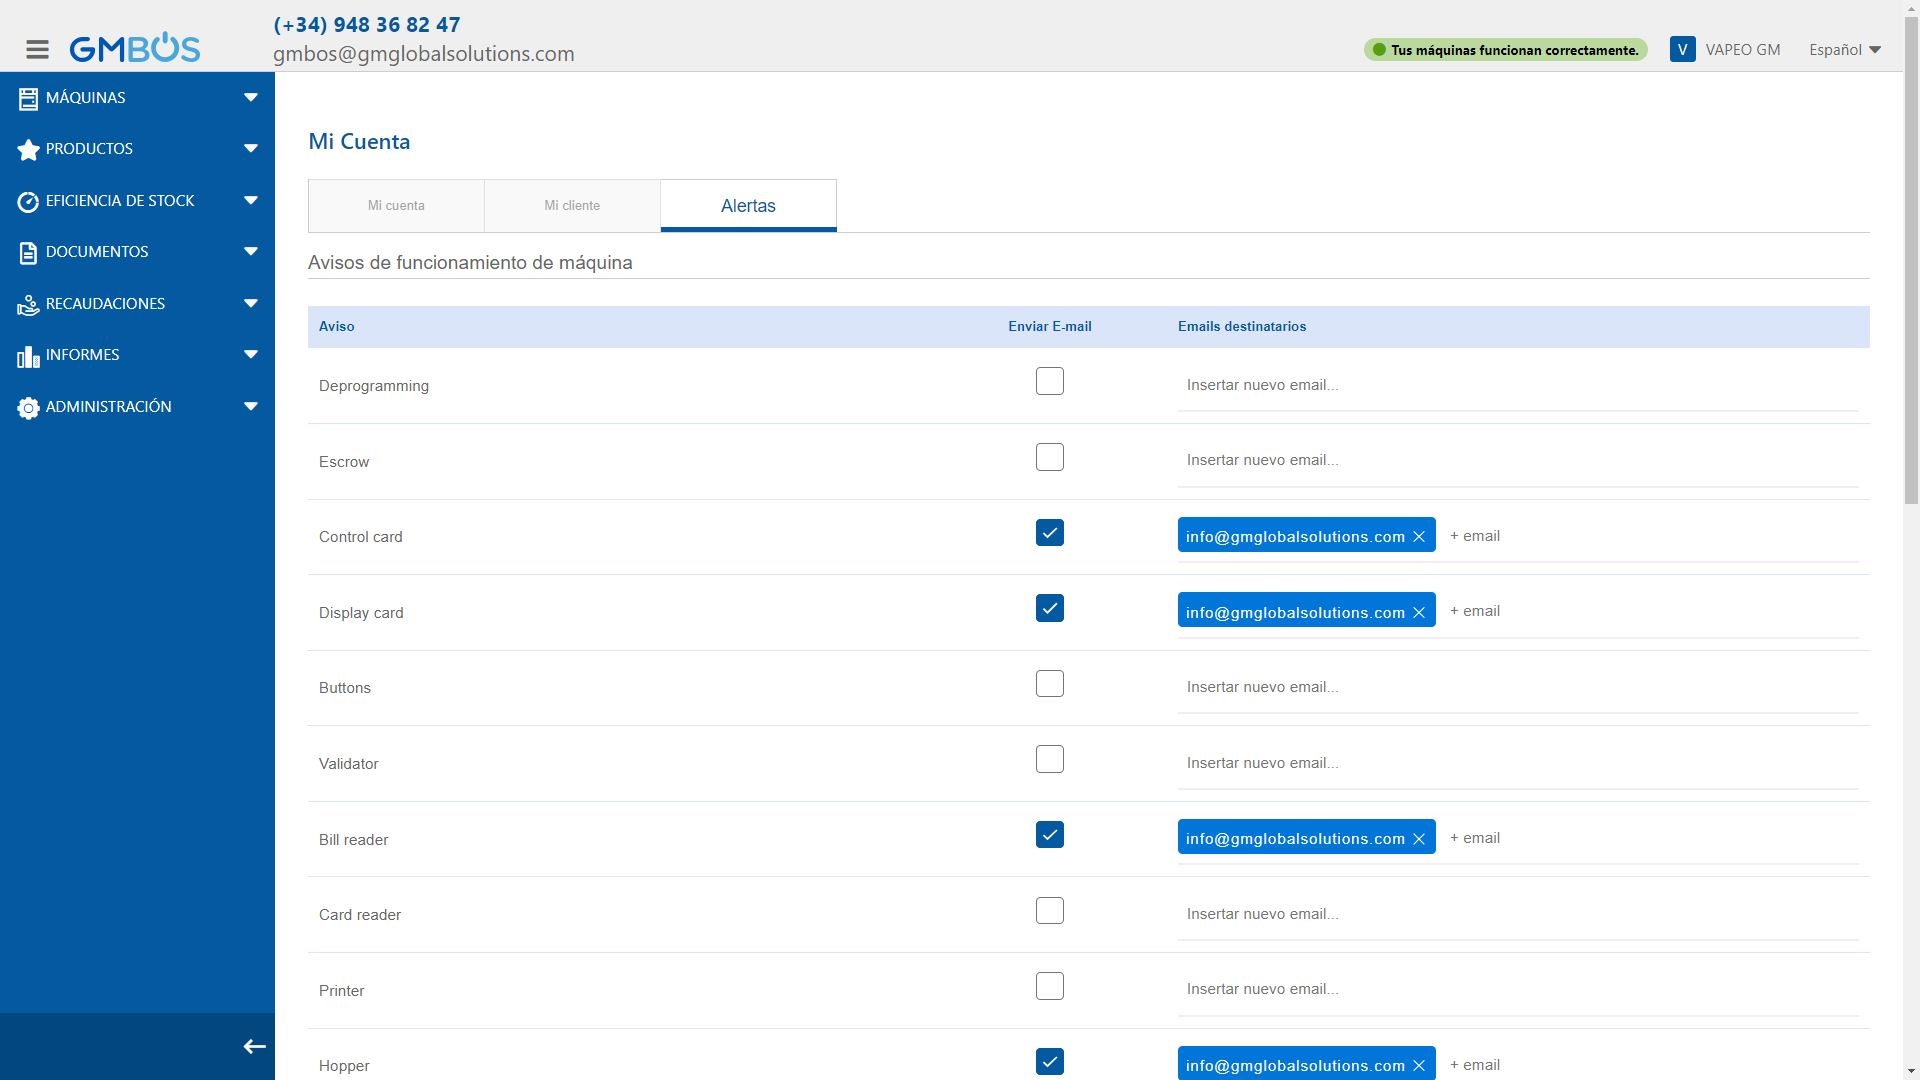1920x1080 pixels.
Task: Click the Informes chart icon
Action: click(28, 356)
